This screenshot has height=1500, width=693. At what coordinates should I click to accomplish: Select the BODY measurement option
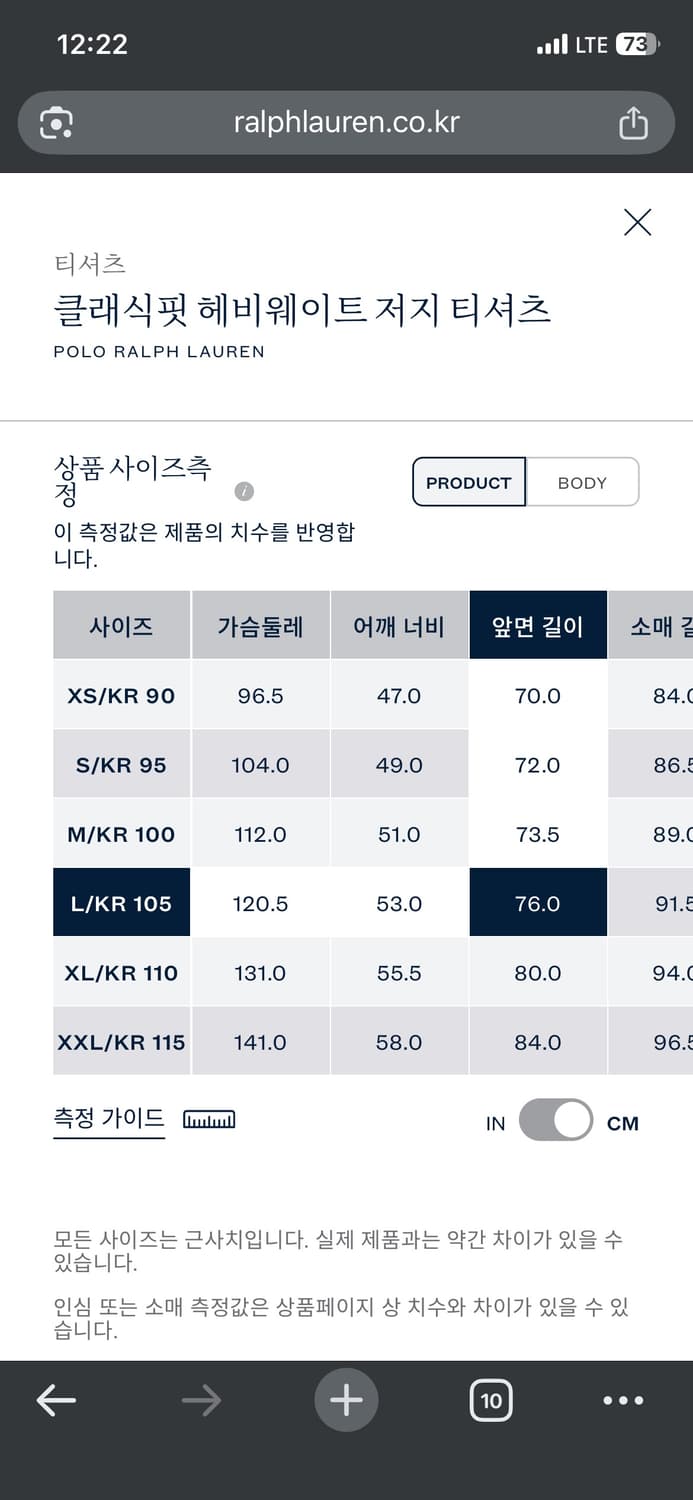pos(583,482)
